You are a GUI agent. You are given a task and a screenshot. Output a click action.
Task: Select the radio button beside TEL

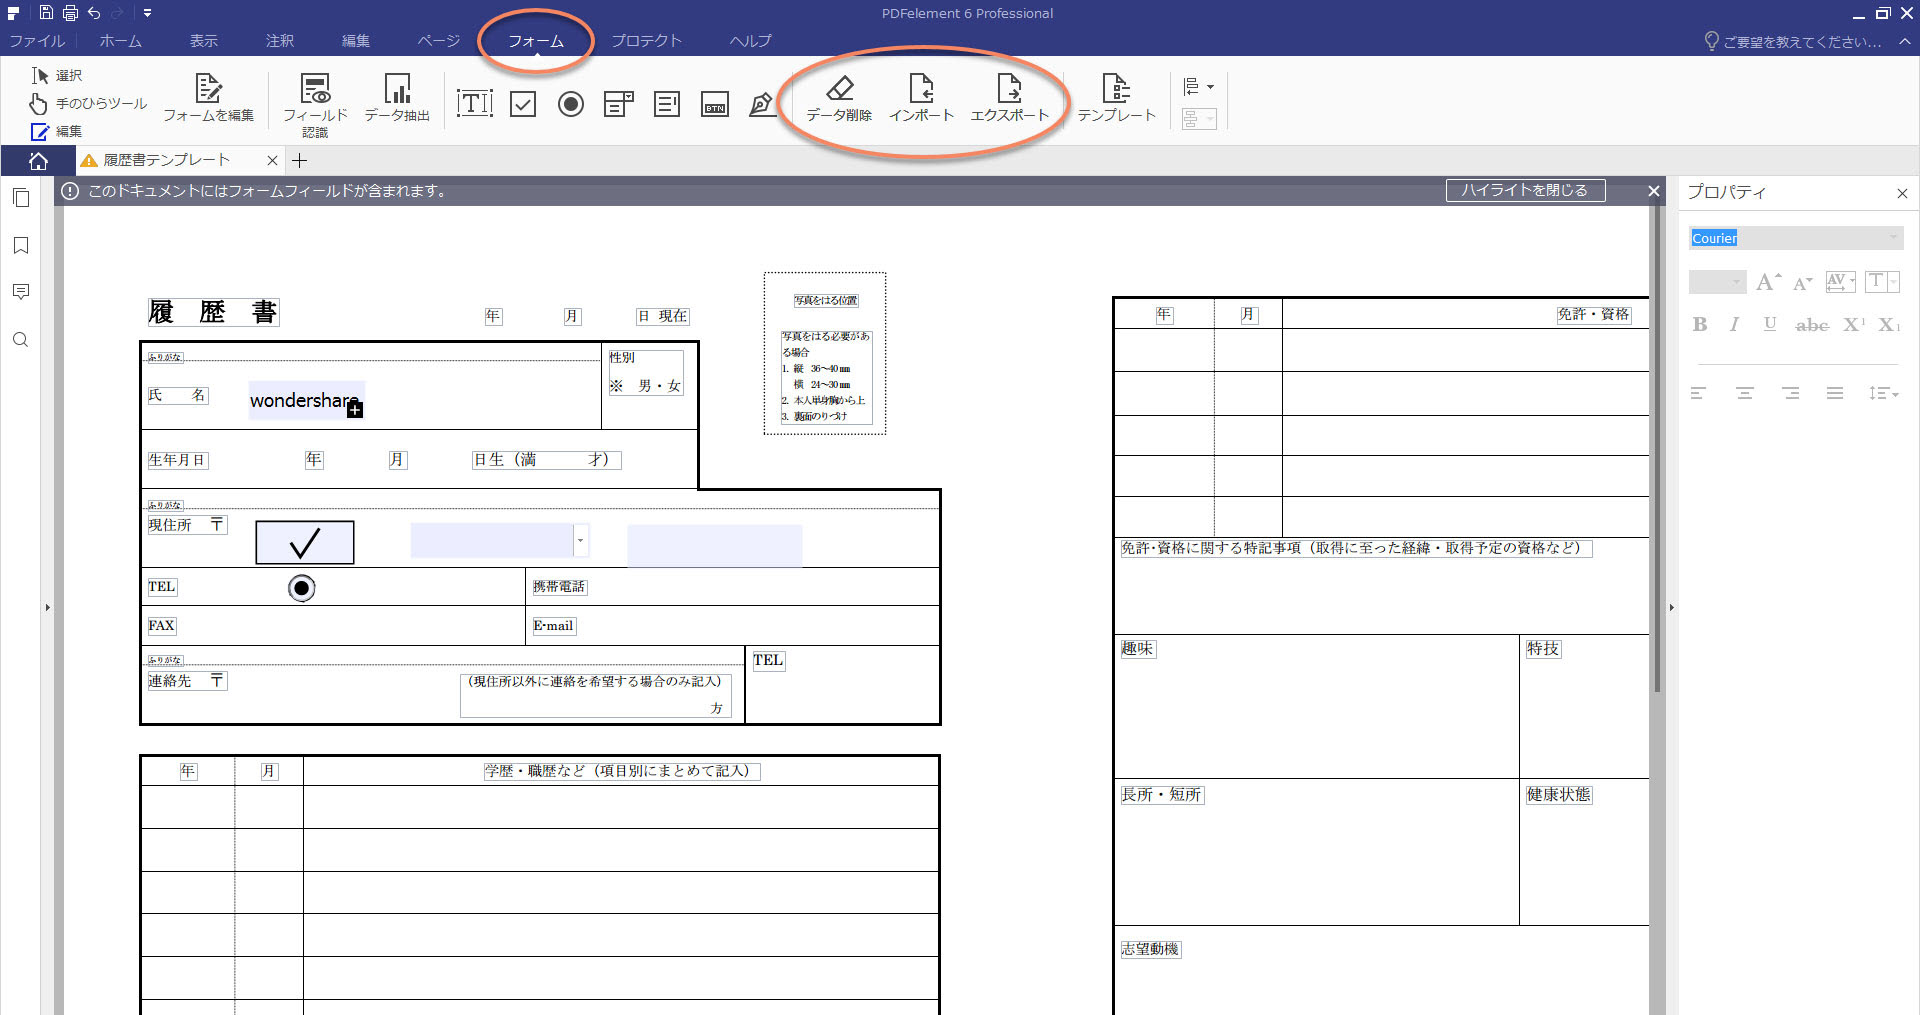302,588
